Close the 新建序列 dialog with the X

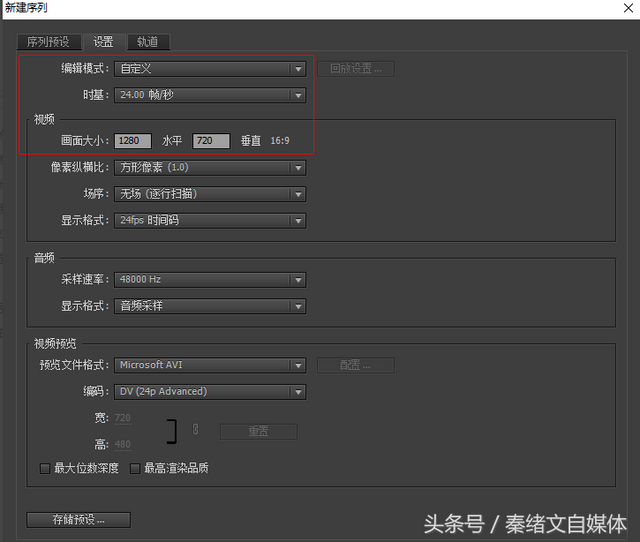[628, 8]
